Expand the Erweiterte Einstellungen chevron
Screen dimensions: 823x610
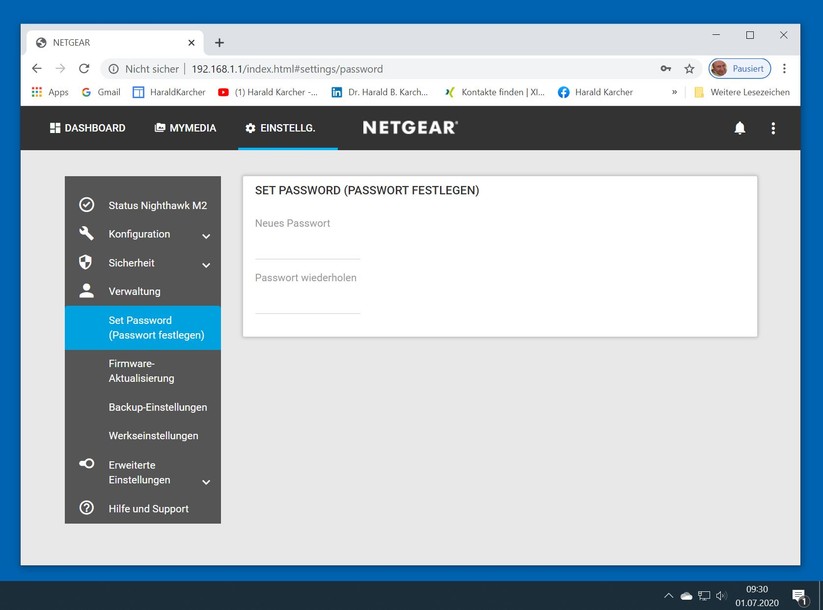point(206,482)
